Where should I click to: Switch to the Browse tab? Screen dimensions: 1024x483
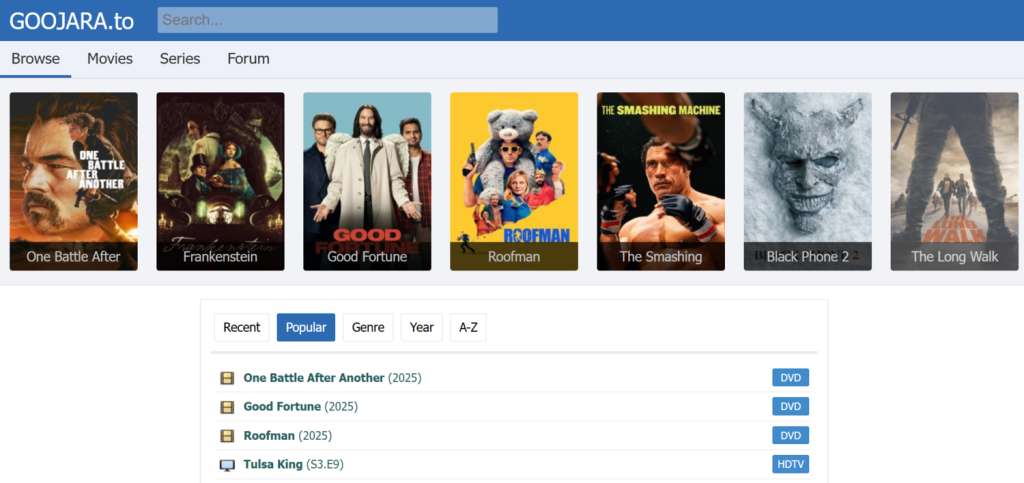pos(35,59)
